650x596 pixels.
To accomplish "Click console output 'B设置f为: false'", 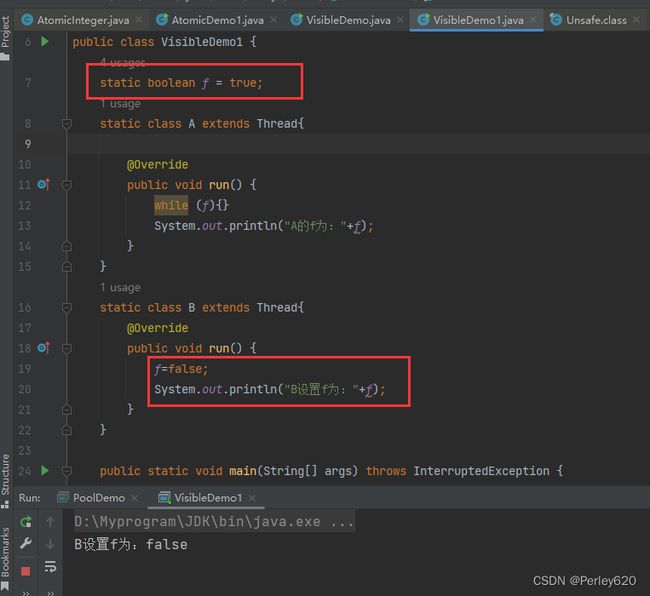I will (x=131, y=544).
